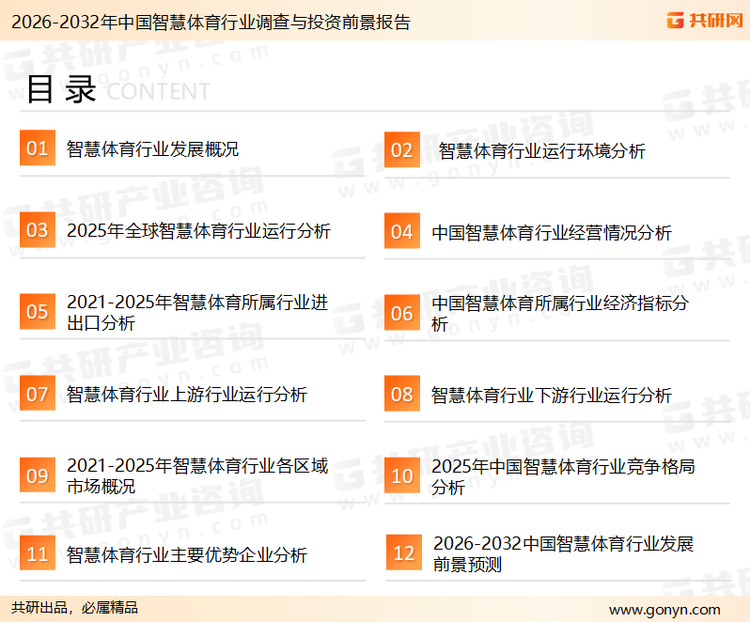The width and height of the screenshot is (750, 622).
Task: Open 智慧体育行业主要优势企业分析 chapter
Action: (187, 554)
